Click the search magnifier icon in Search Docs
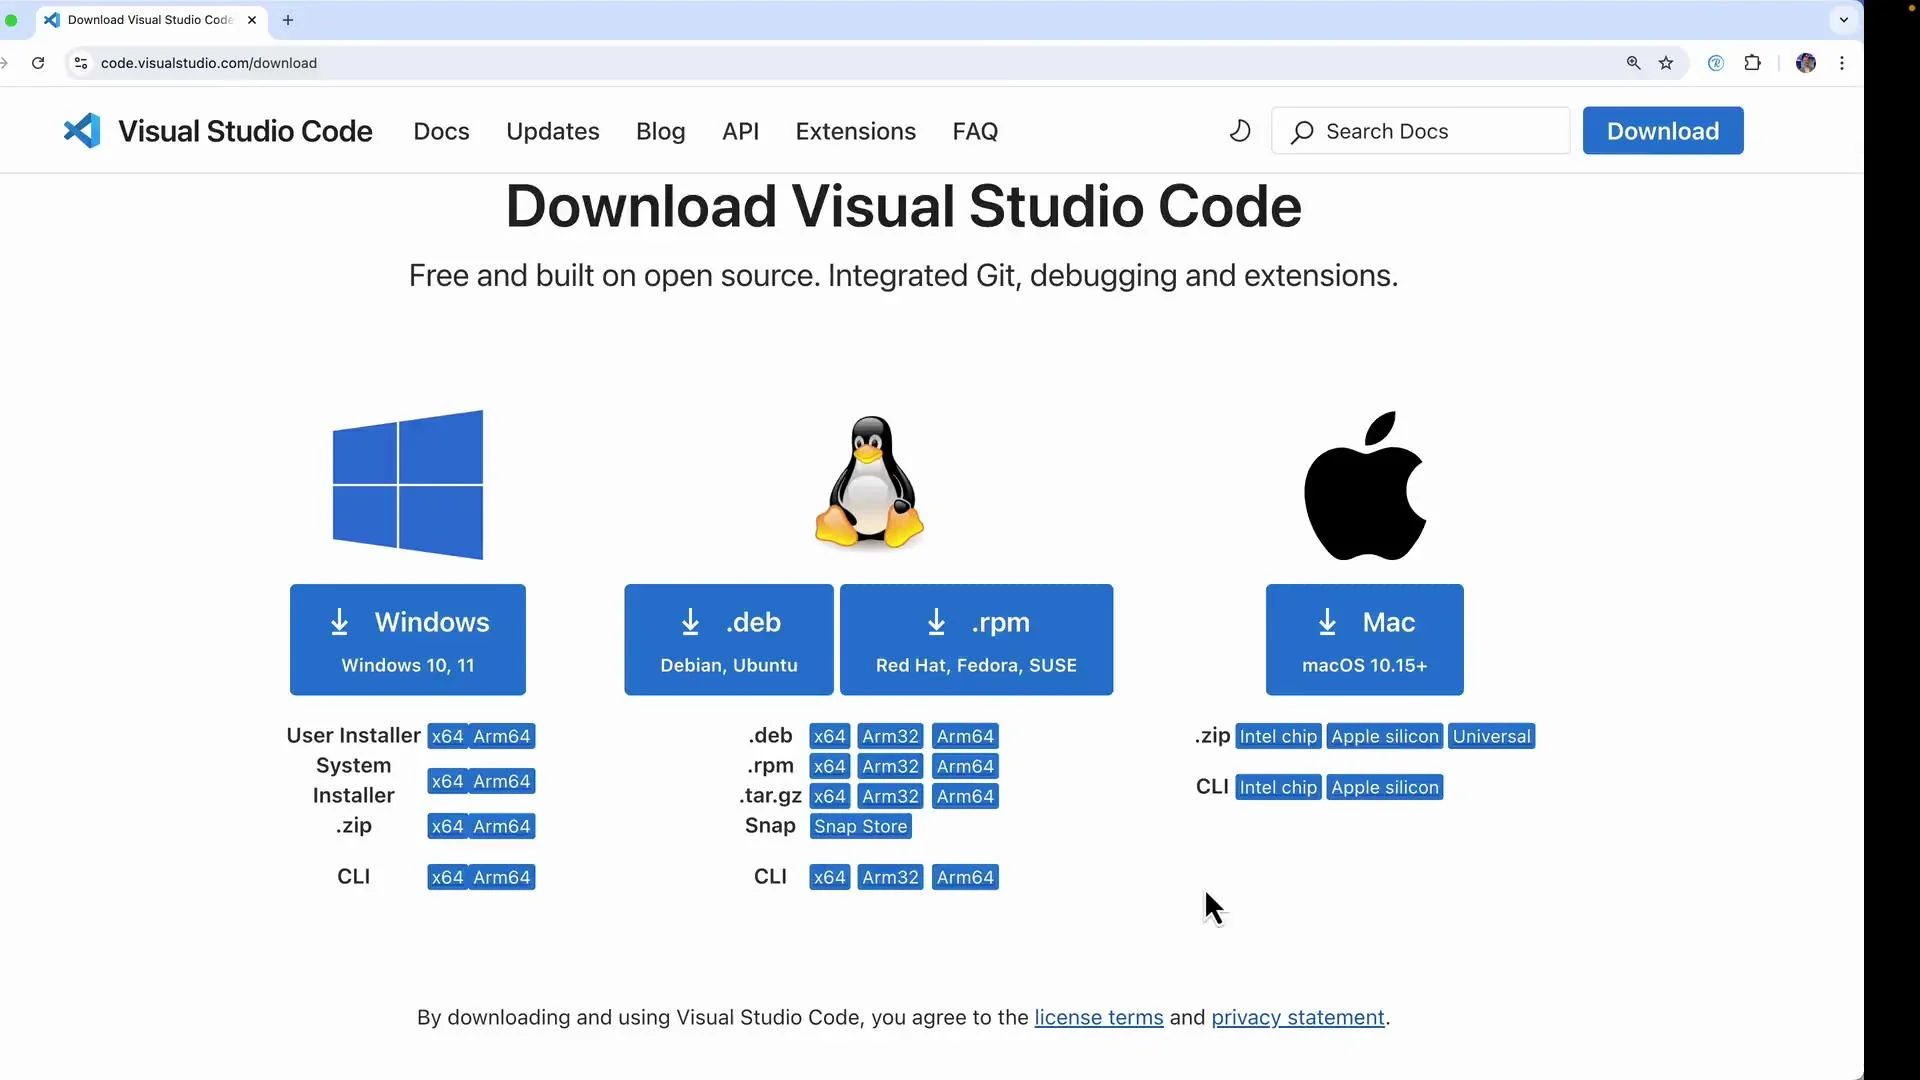 coord(1302,132)
